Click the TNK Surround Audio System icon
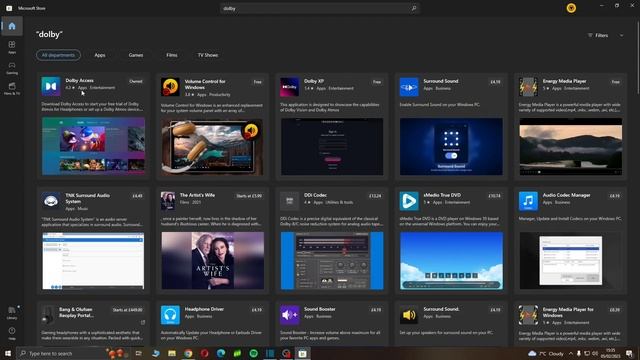The image size is (640, 360). pyautogui.click(x=51, y=201)
